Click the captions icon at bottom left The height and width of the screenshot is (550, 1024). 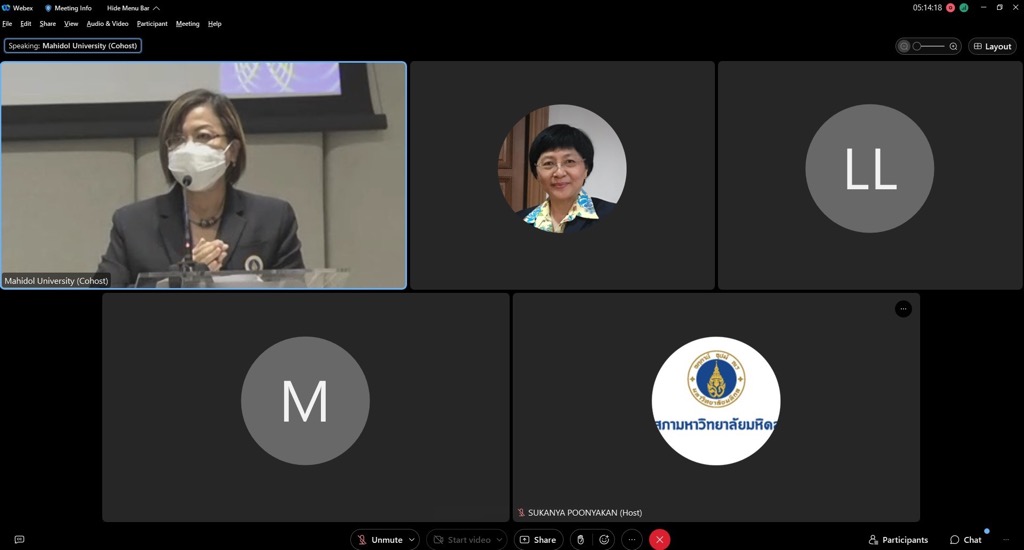(19, 540)
